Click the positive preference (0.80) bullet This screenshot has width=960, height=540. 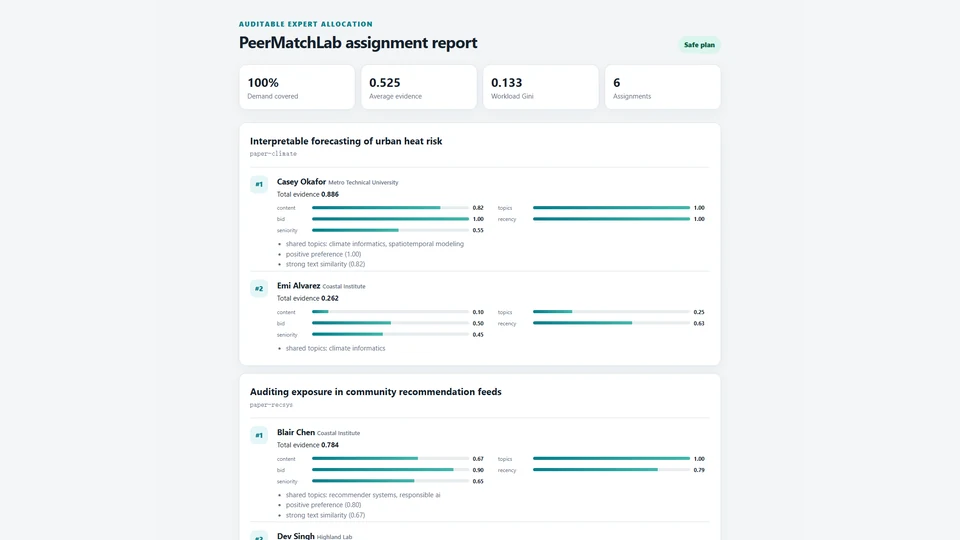point(323,505)
